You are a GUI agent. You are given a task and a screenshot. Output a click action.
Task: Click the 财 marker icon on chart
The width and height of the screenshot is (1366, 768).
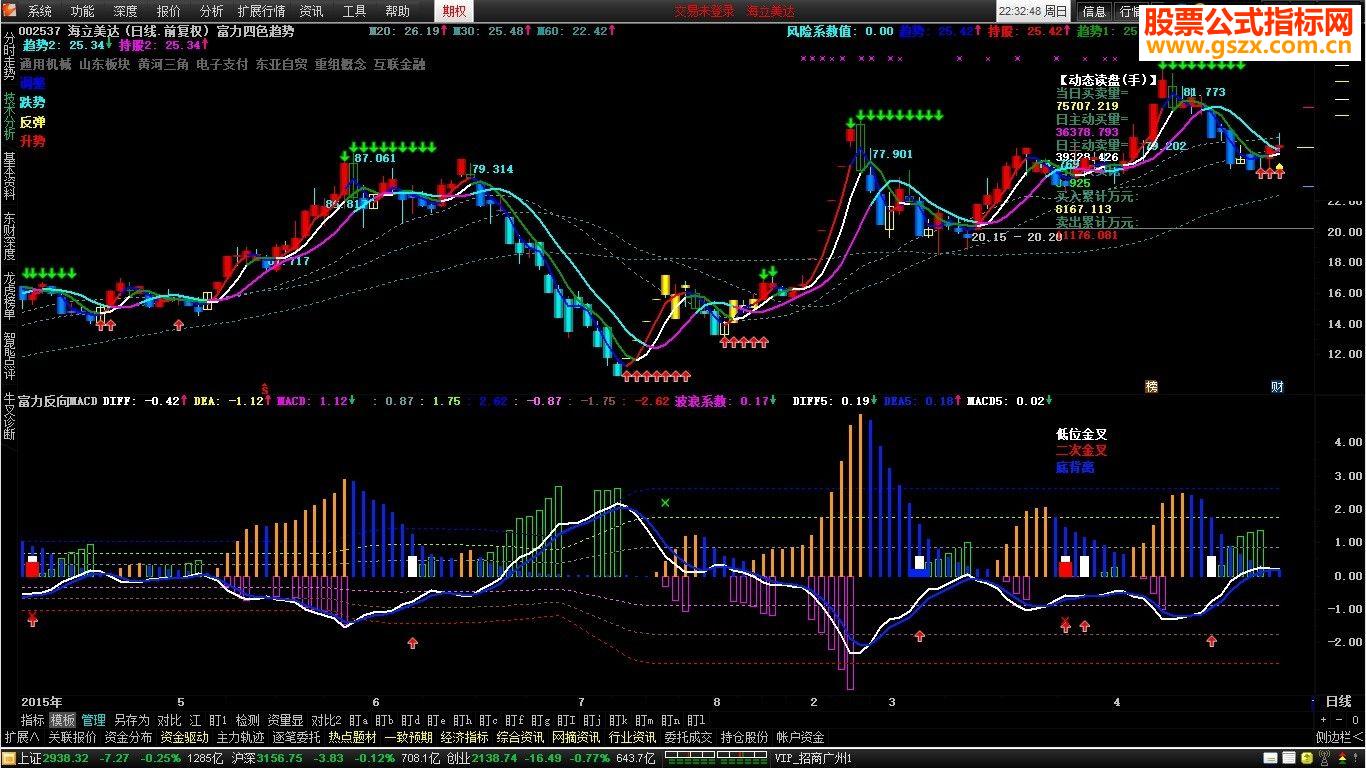[x=1277, y=386]
